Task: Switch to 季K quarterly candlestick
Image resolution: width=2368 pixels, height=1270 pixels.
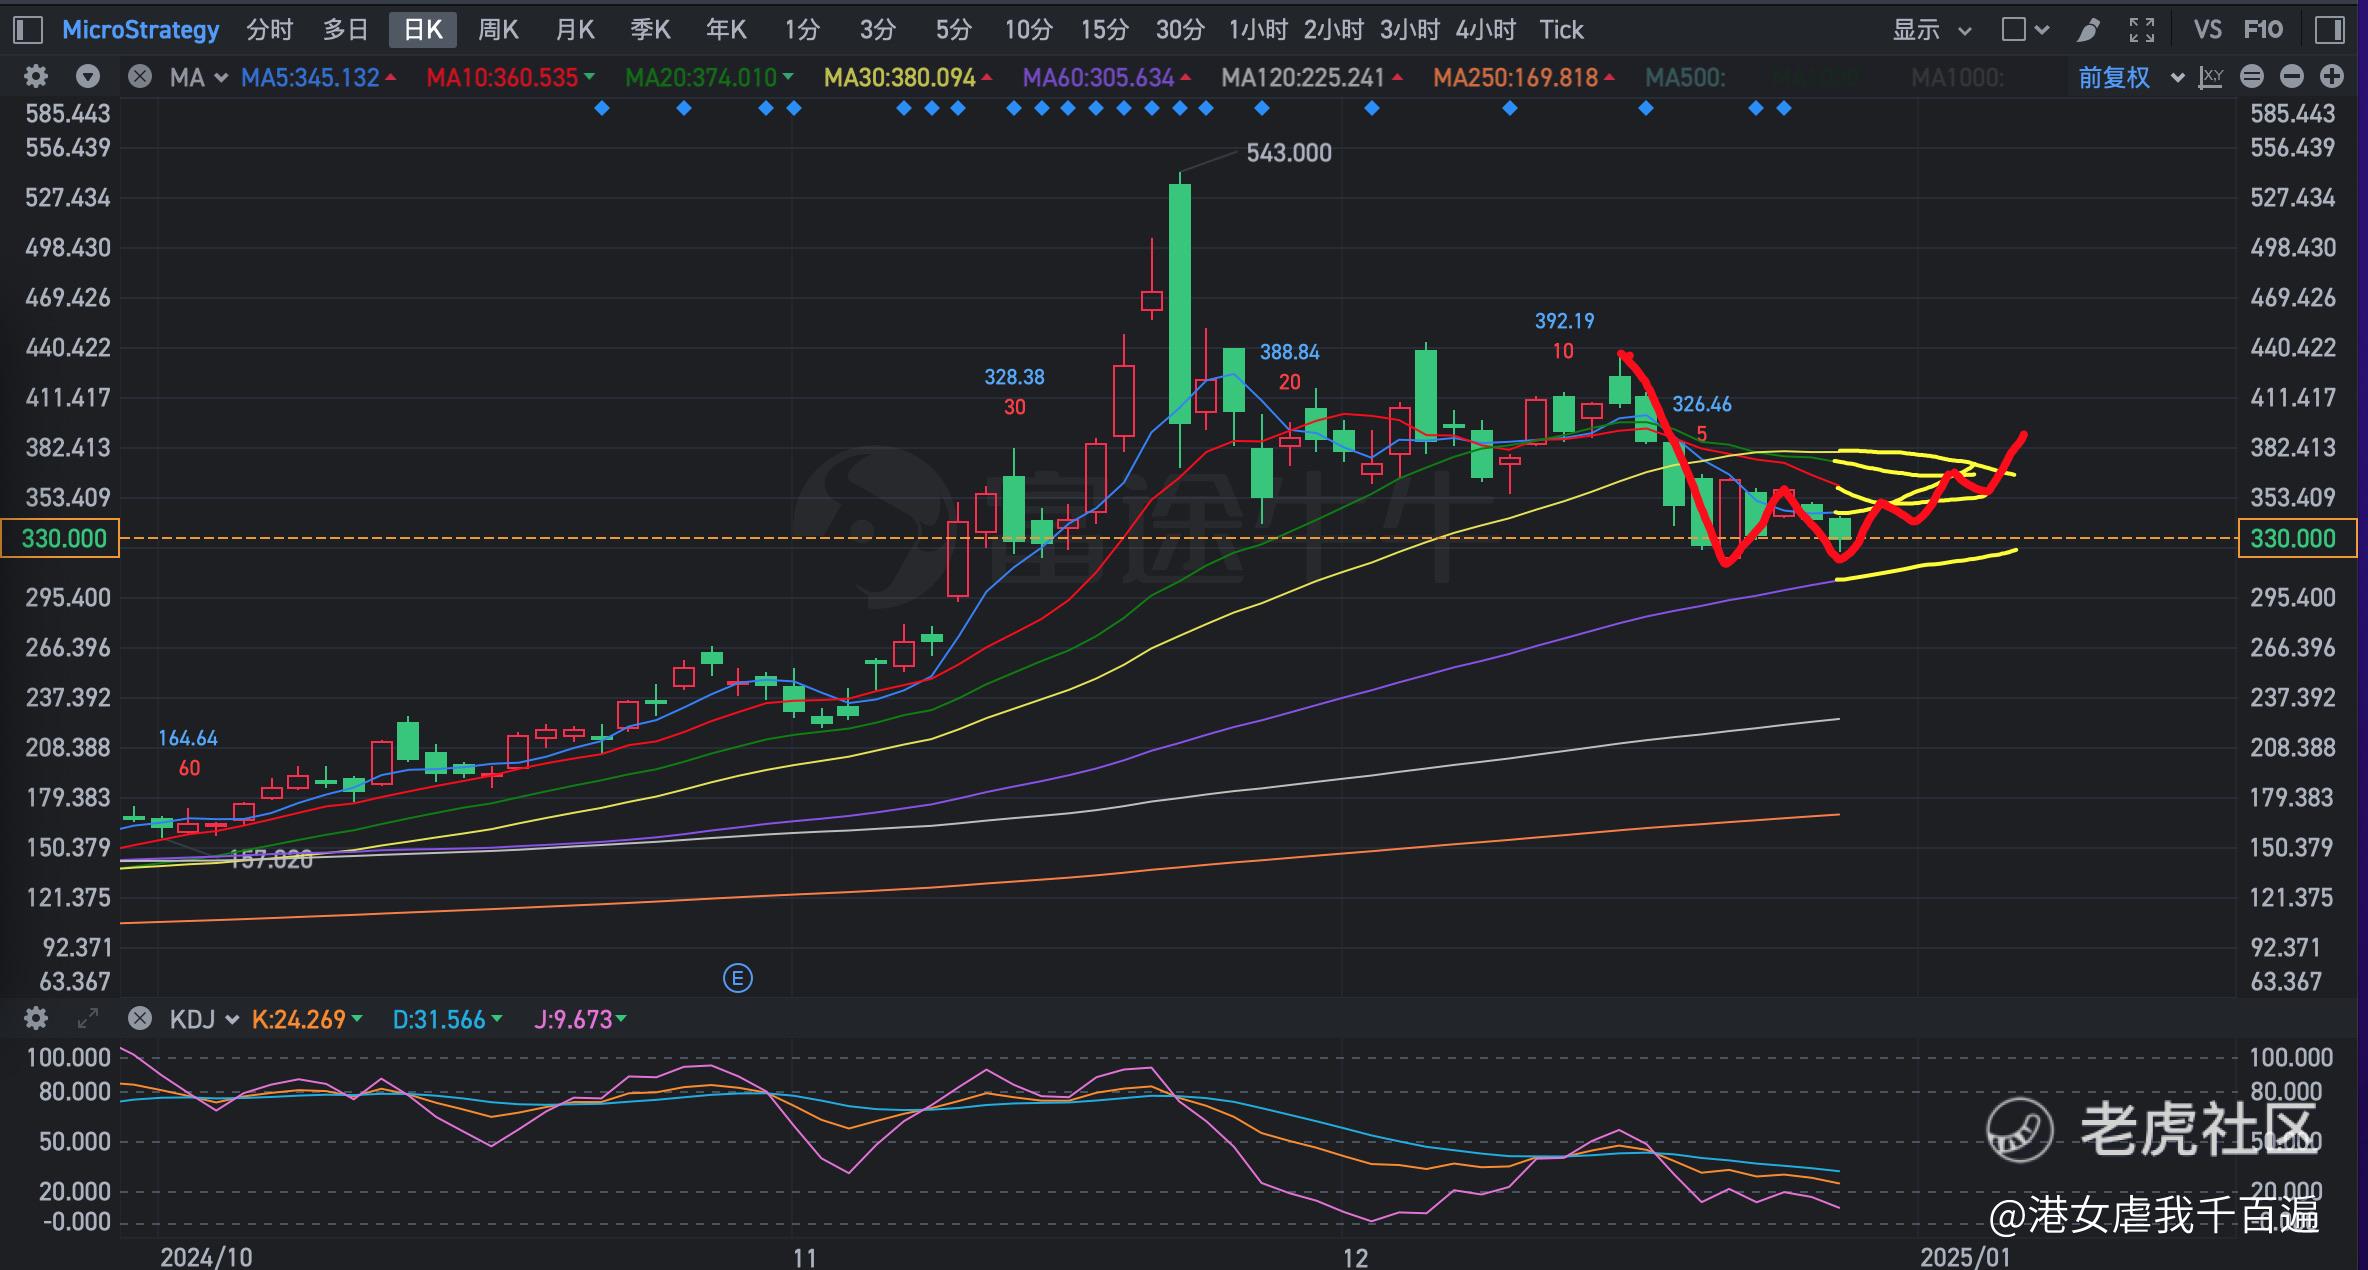Action: tap(650, 30)
